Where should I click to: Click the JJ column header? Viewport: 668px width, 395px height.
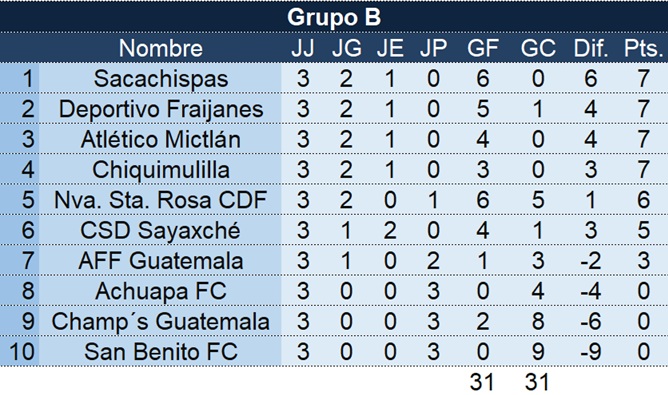[x=303, y=48]
